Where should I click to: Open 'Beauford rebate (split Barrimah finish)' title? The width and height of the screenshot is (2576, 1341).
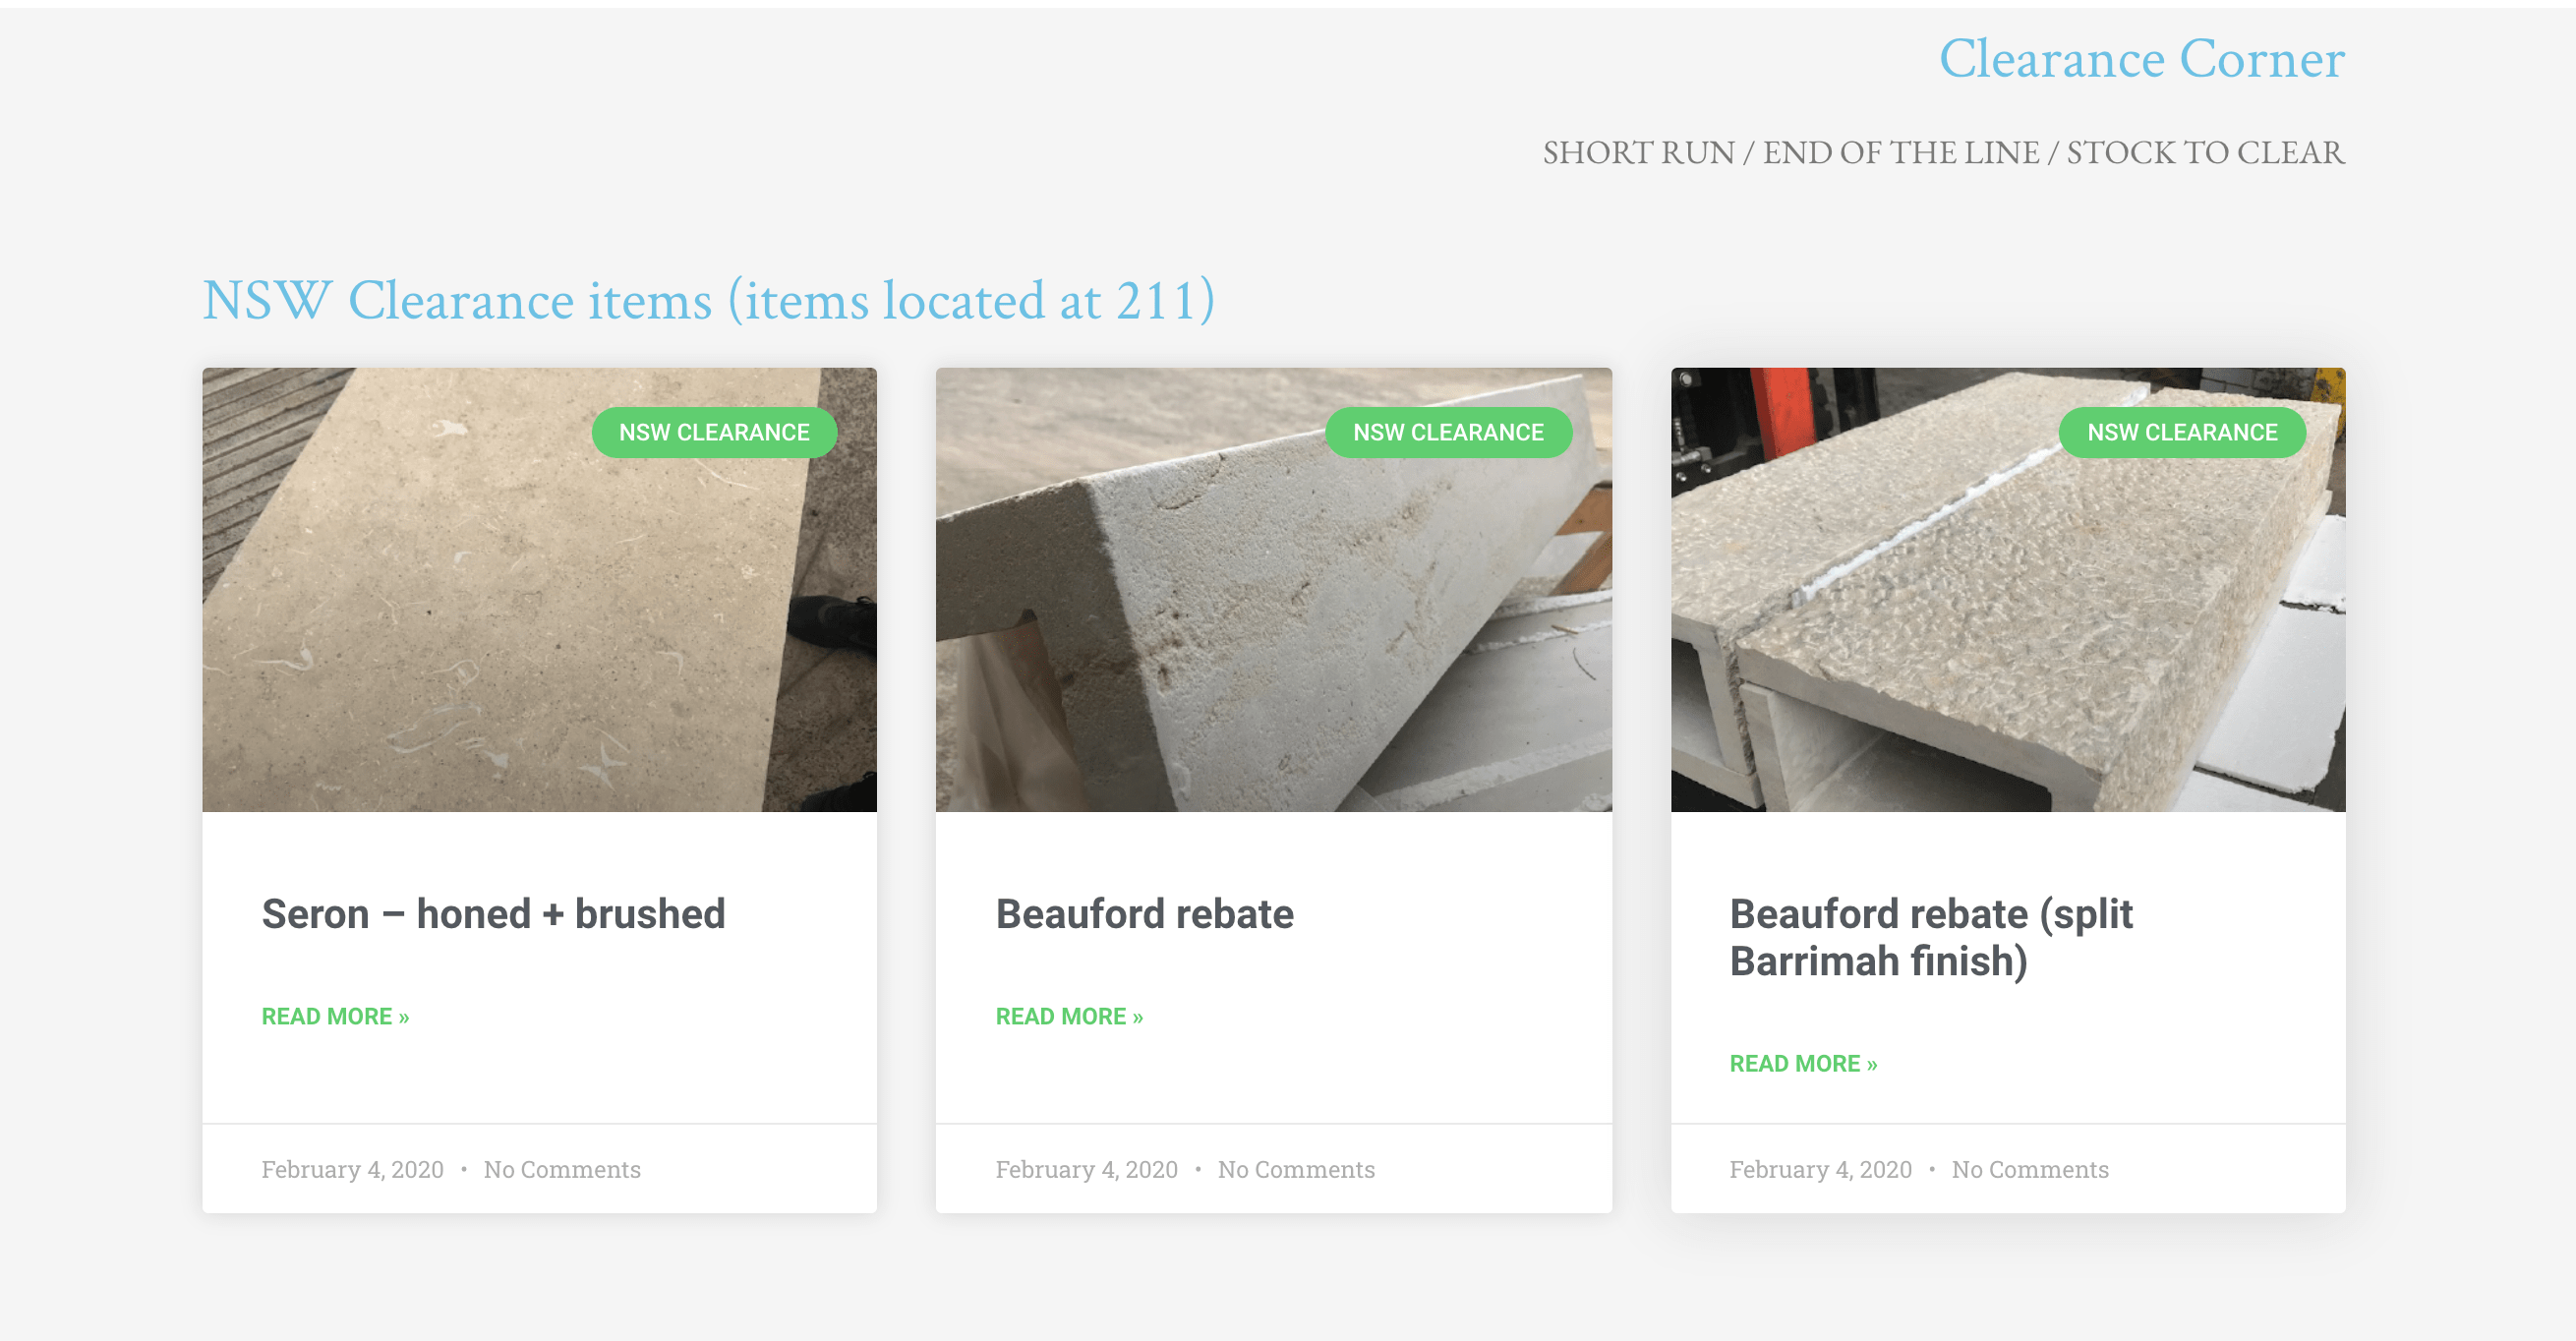[x=1931, y=937]
